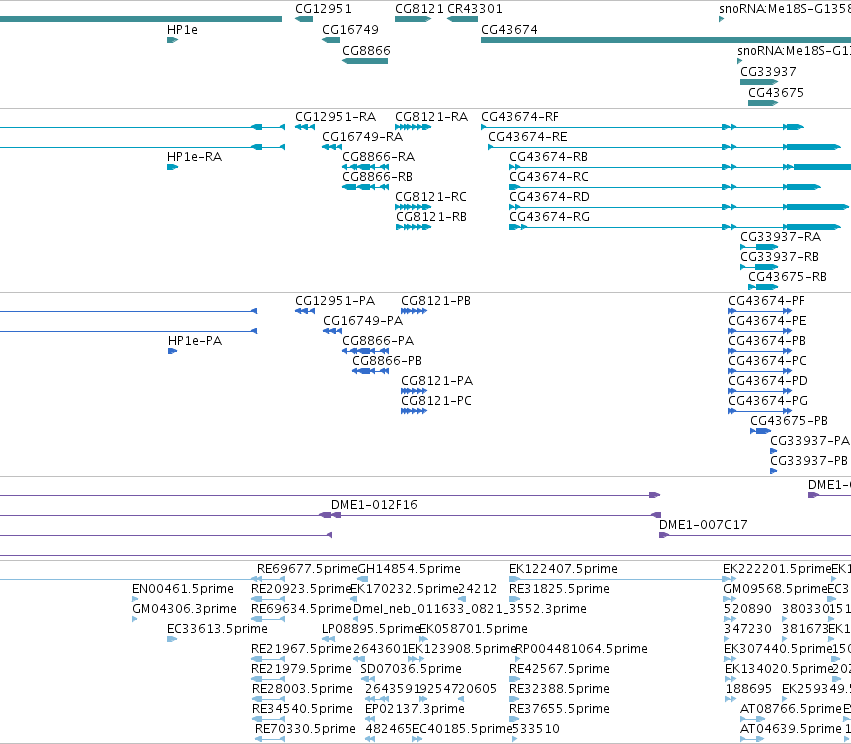Click the DME1-007C17 clone label
The width and height of the screenshot is (851, 744).
tap(703, 525)
